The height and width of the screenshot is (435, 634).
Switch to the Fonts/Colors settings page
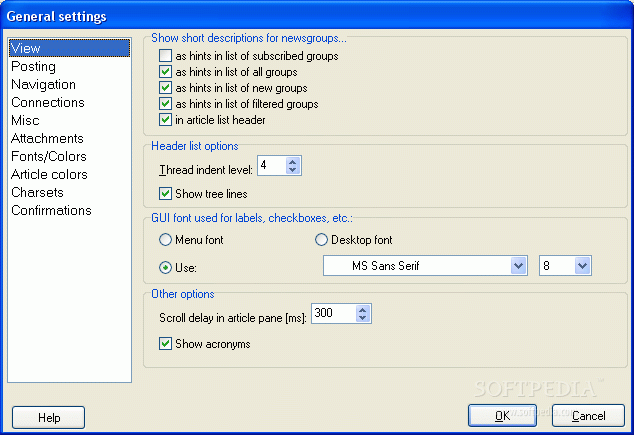[x=49, y=156]
